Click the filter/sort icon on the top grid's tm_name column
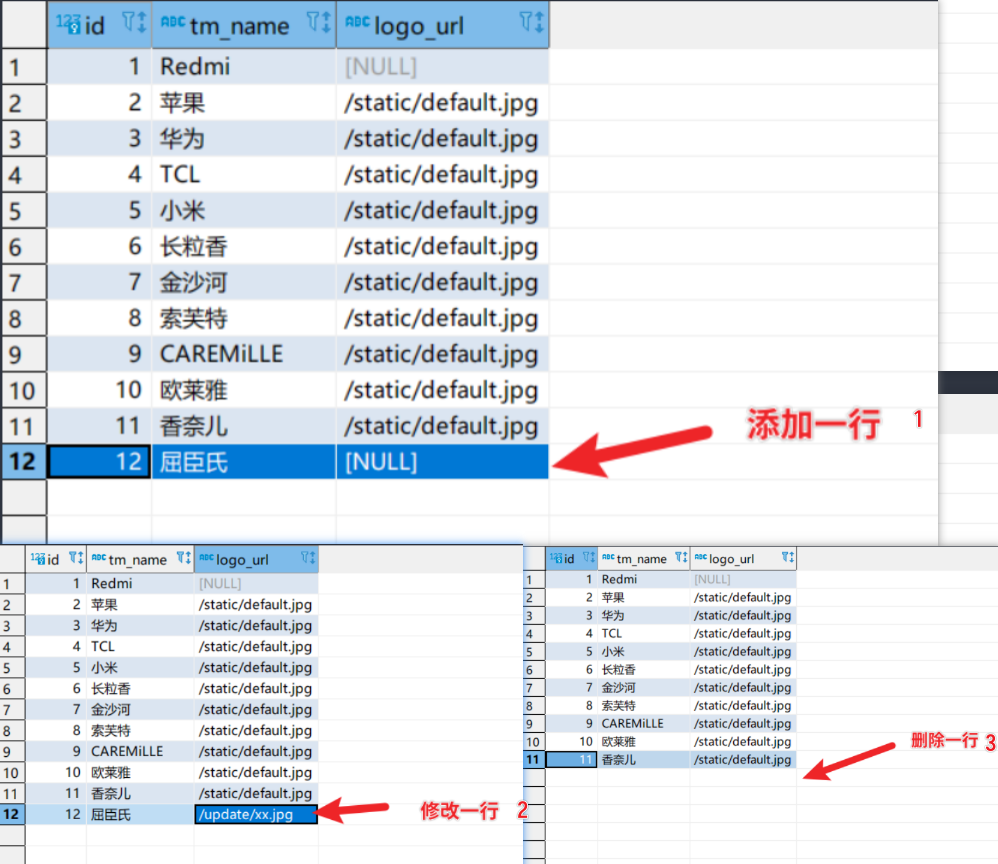Viewport: 998px width, 864px height. [x=318, y=23]
